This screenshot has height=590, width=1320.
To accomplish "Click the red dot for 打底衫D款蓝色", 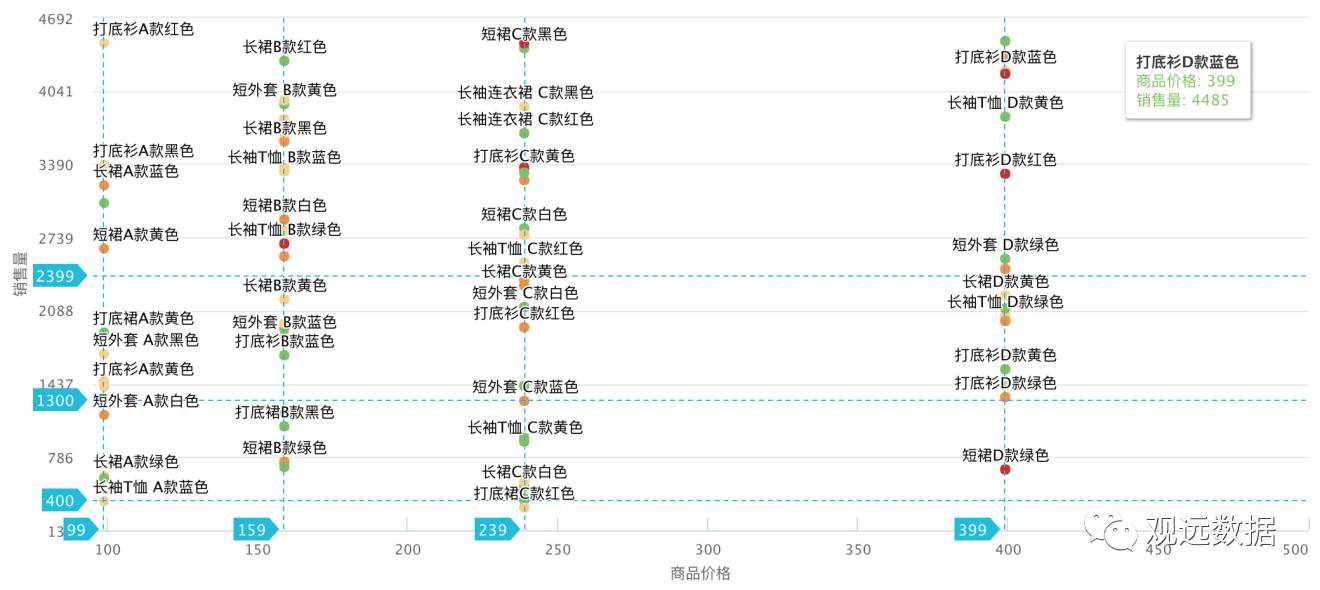I will [x=1005, y=73].
